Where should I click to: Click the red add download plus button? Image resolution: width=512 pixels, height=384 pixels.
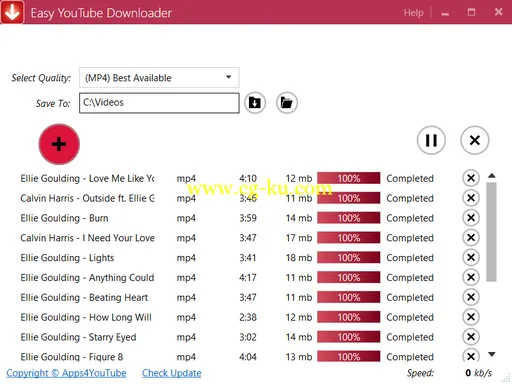click(x=59, y=144)
